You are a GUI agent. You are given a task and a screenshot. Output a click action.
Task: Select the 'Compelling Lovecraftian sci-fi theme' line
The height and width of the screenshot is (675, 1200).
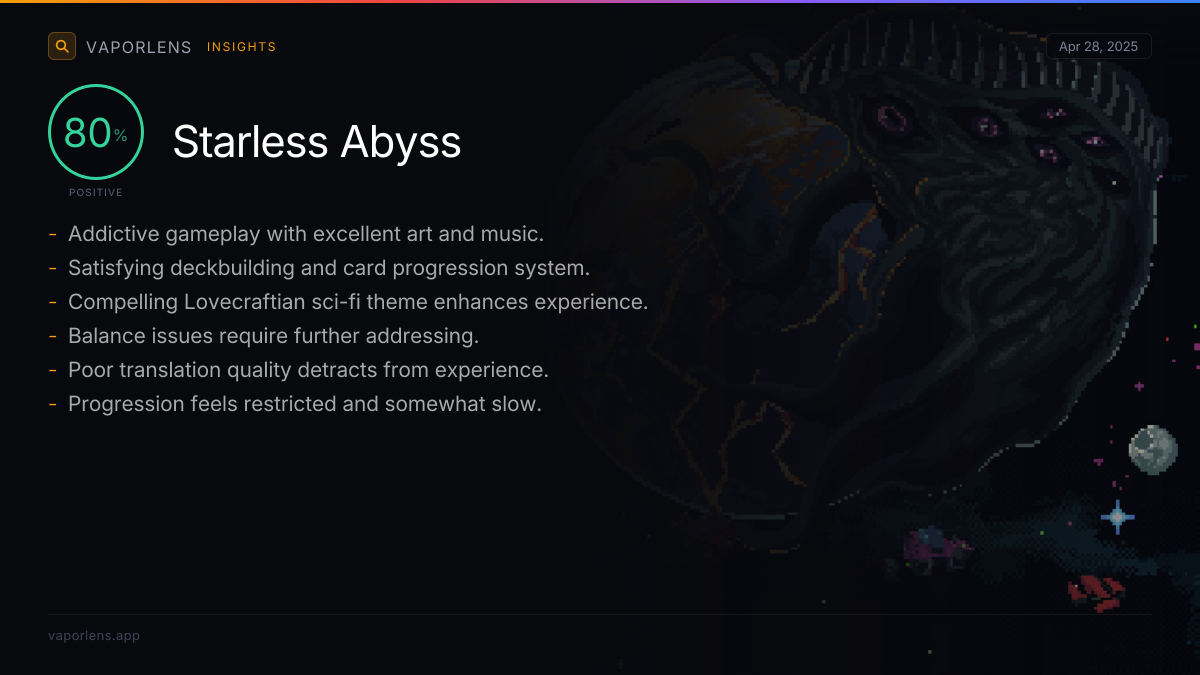coord(358,302)
